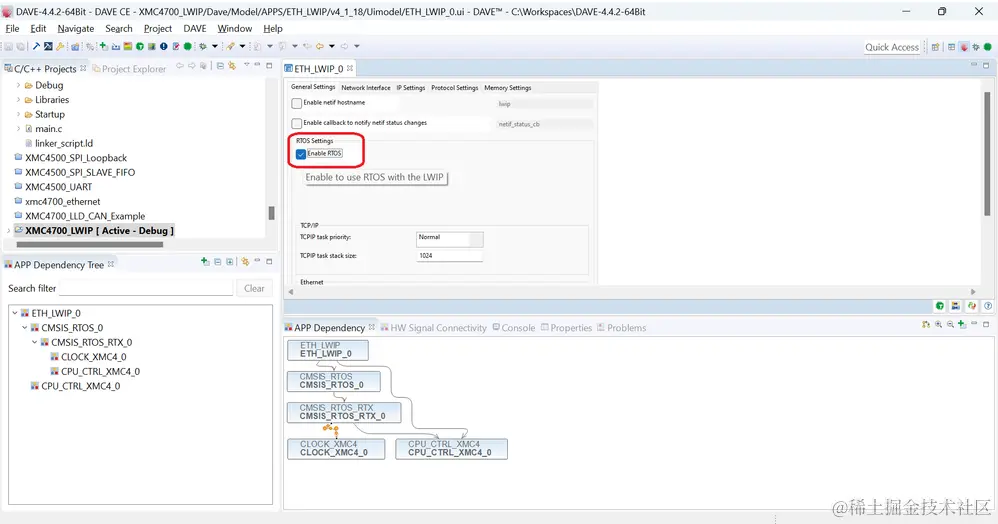998x524 pixels.
Task: Collapse all in APP Dependency Tree panel
Action: click(x=218, y=262)
